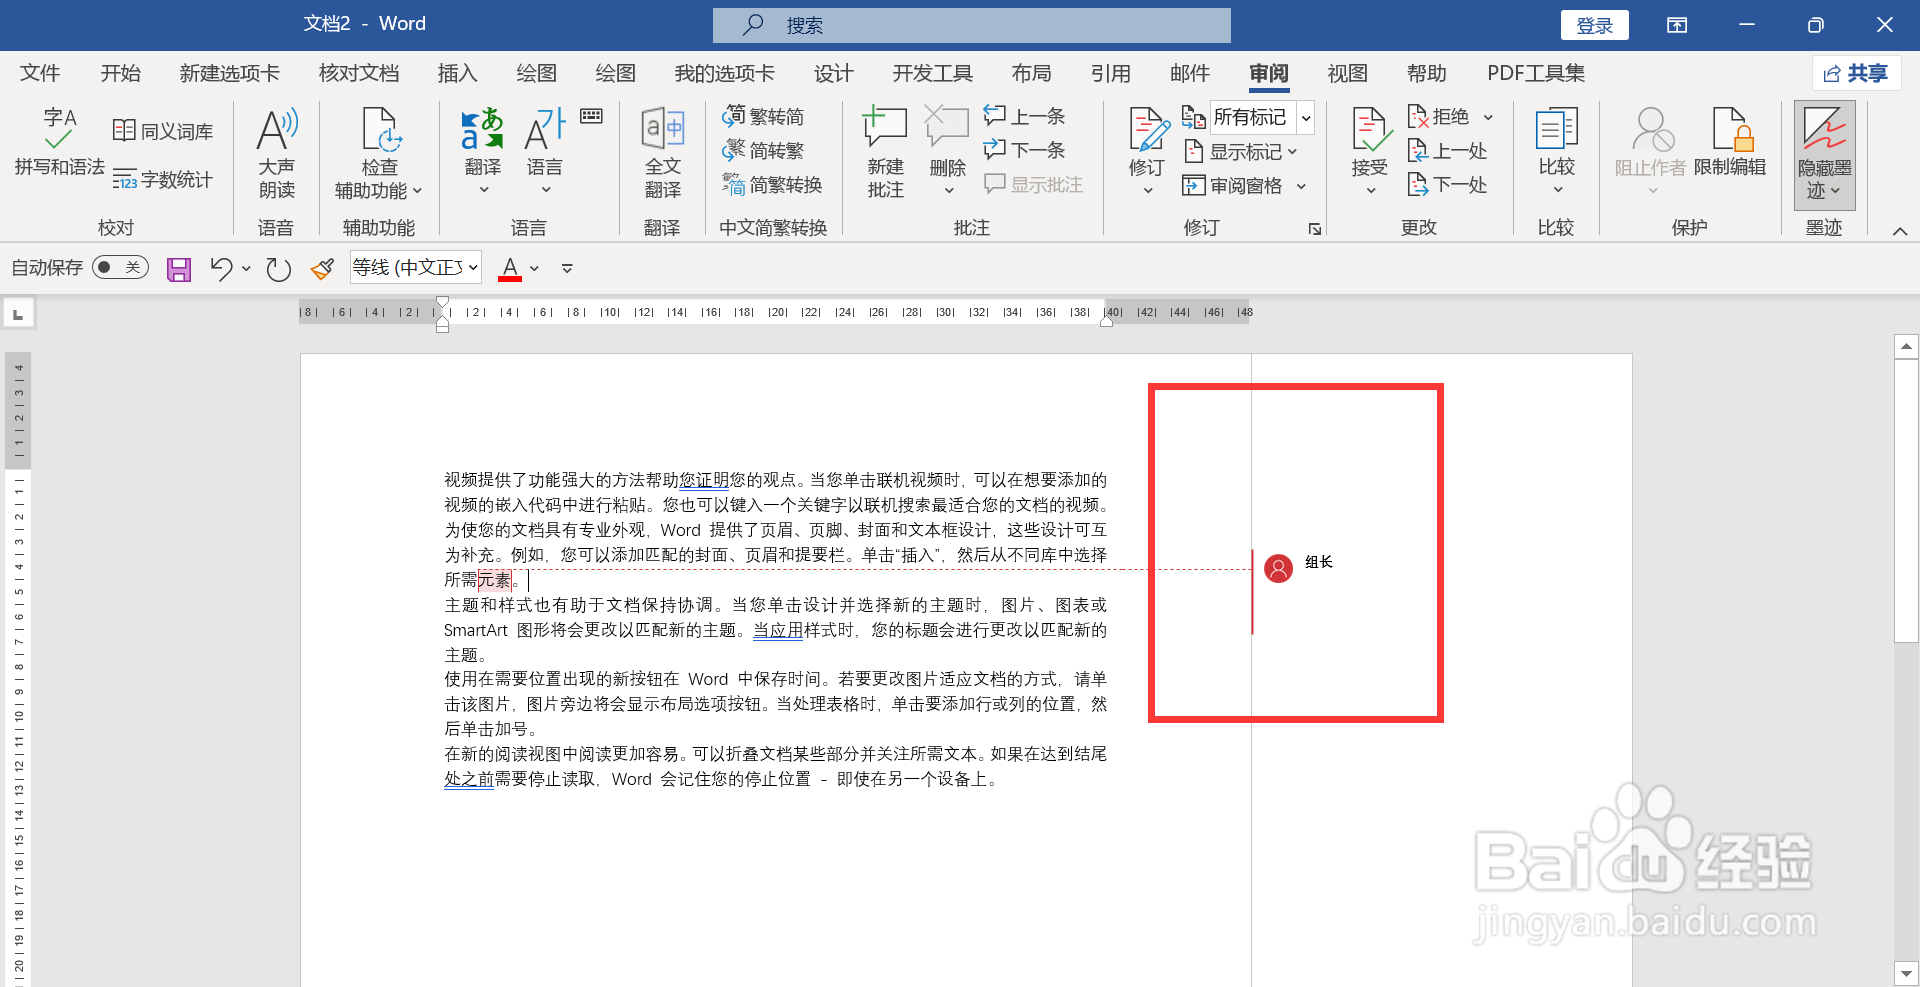Click the format painter brush icon
The image size is (1920, 987).
[322, 269]
